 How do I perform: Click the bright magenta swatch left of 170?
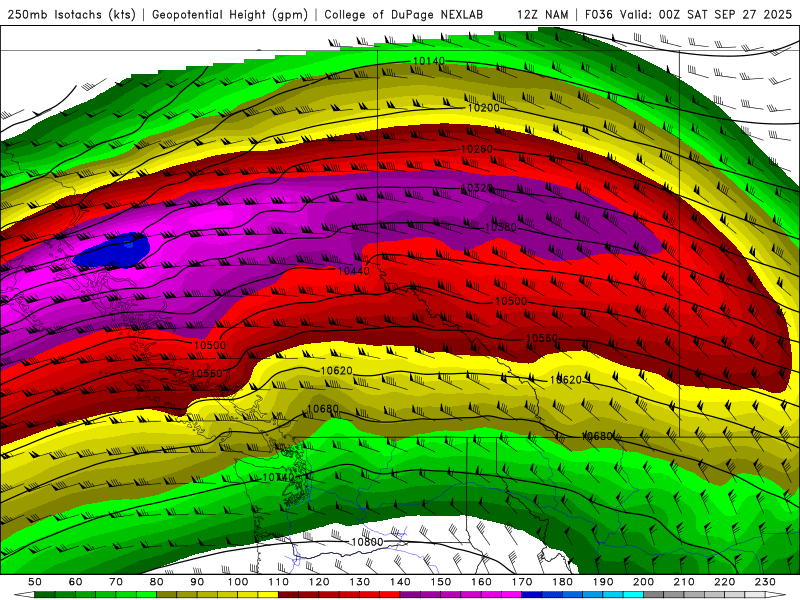(x=511, y=595)
